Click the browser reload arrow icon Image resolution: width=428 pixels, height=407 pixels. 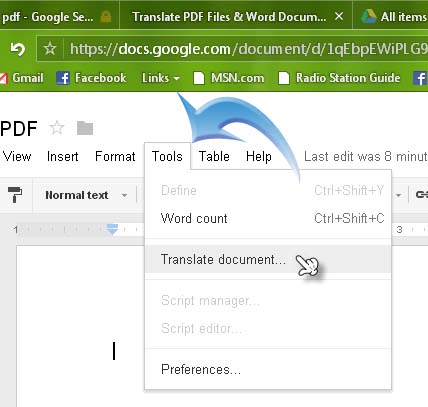tap(17, 49)
